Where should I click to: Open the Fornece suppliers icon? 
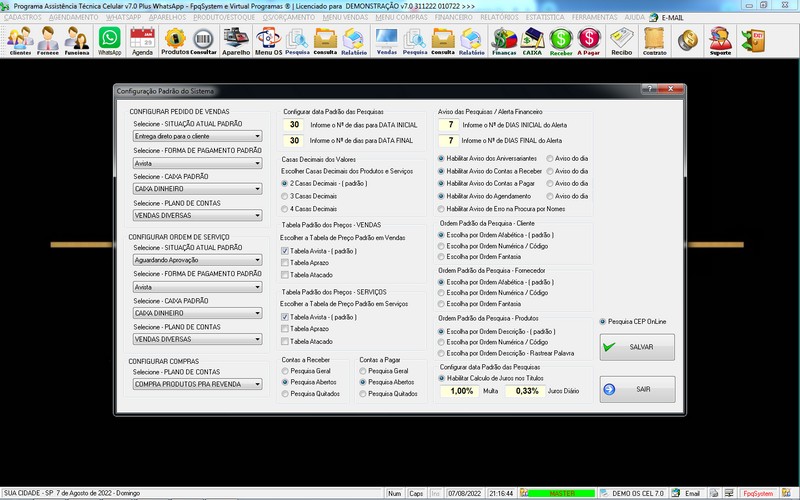click(x=48, y=41)
